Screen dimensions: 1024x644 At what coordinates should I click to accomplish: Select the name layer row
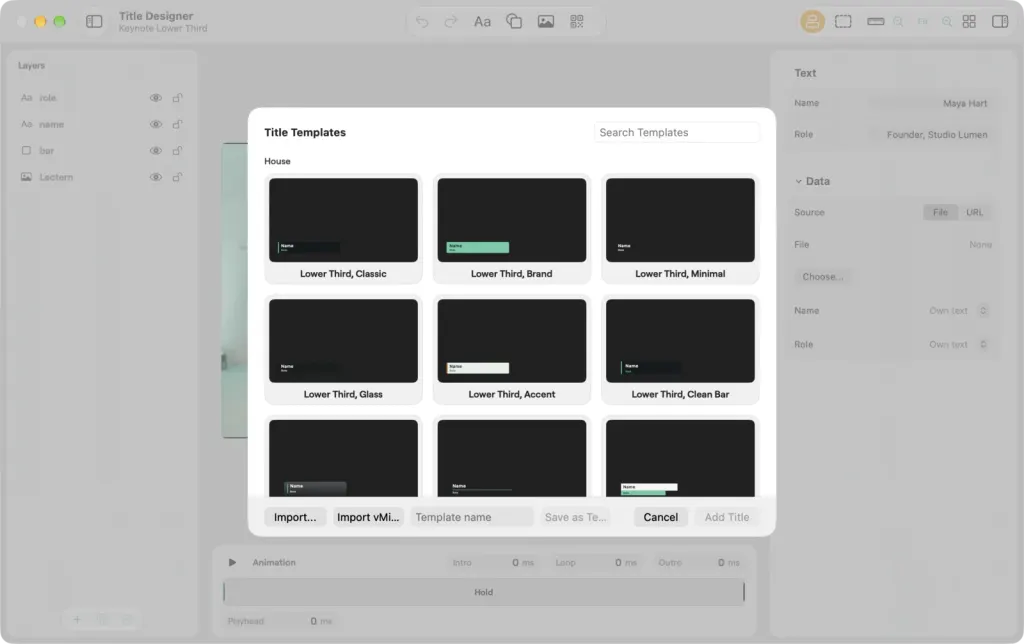click(101, 124)
